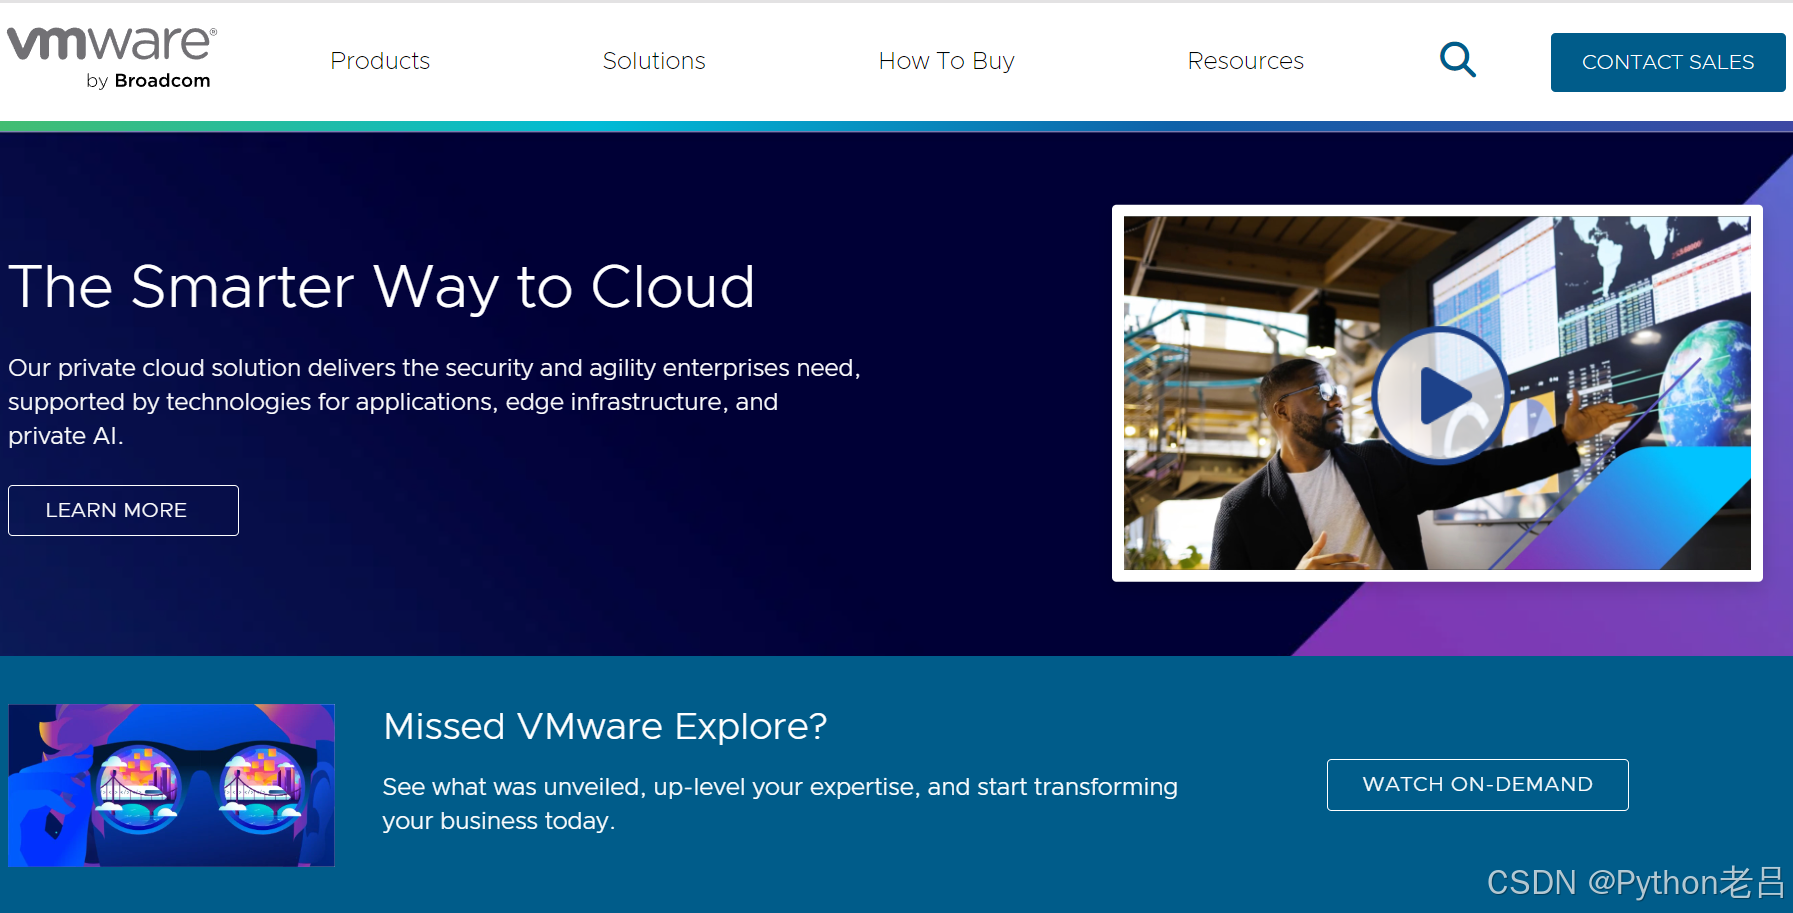Click the Watch On-Demand button
The height and width of the screenshot is (913, 1793).
(1477, 785)
